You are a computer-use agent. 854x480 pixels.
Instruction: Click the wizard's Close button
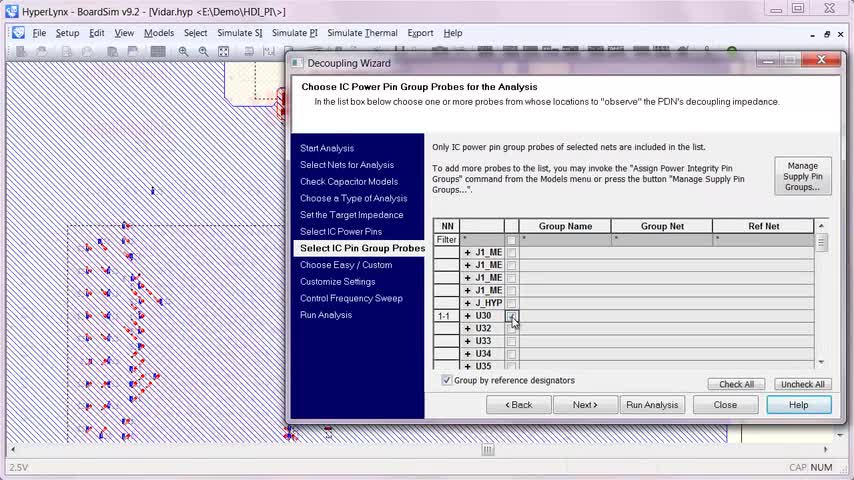(x=725, y=405)
